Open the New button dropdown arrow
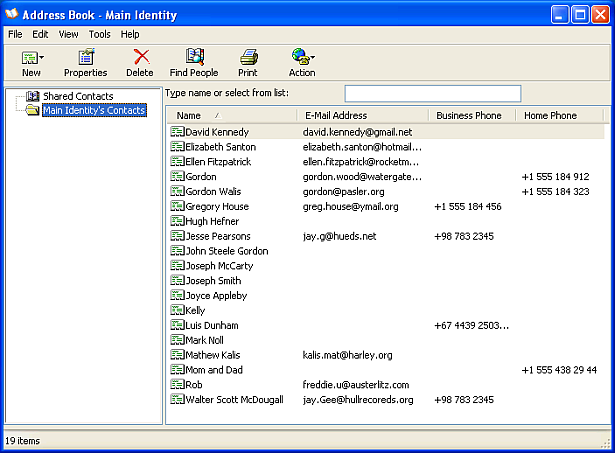This screenshot has height=453, width=615. coord(42,58)
